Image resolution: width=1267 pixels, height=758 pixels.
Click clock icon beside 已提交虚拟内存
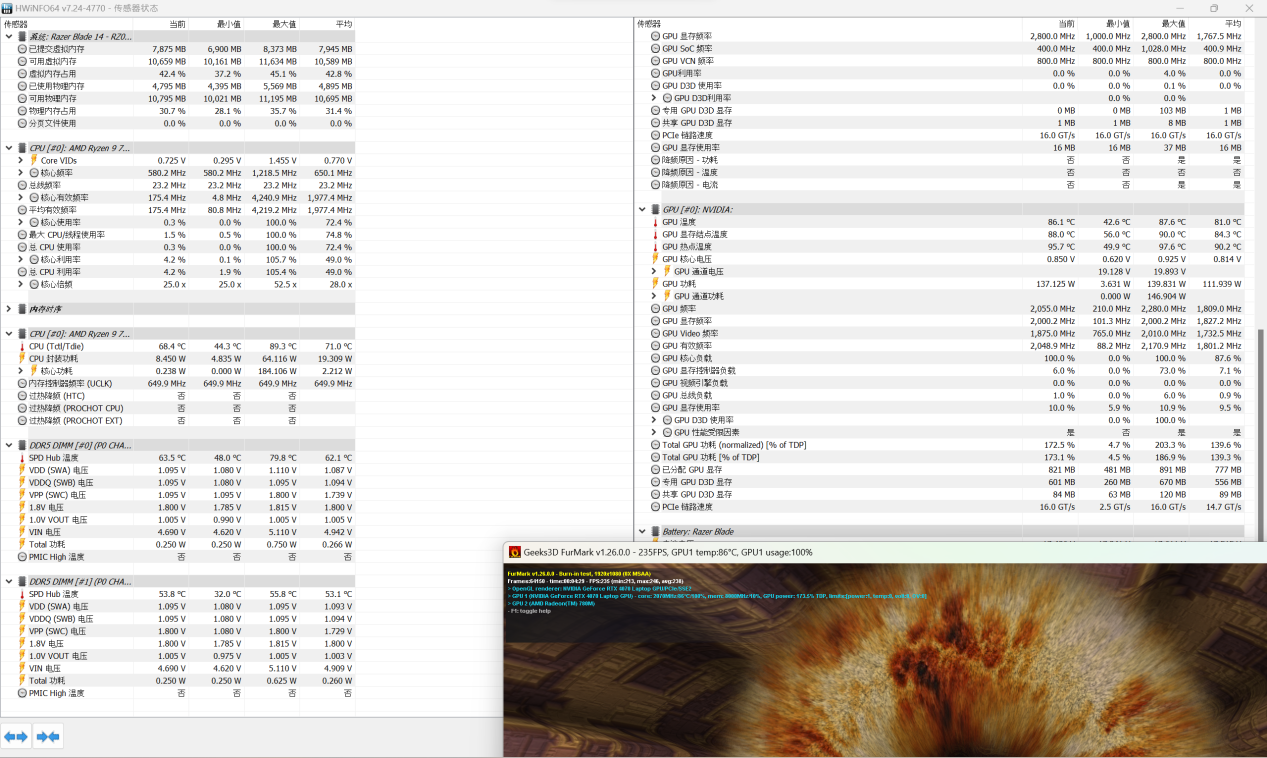click(x=22, y=48)
